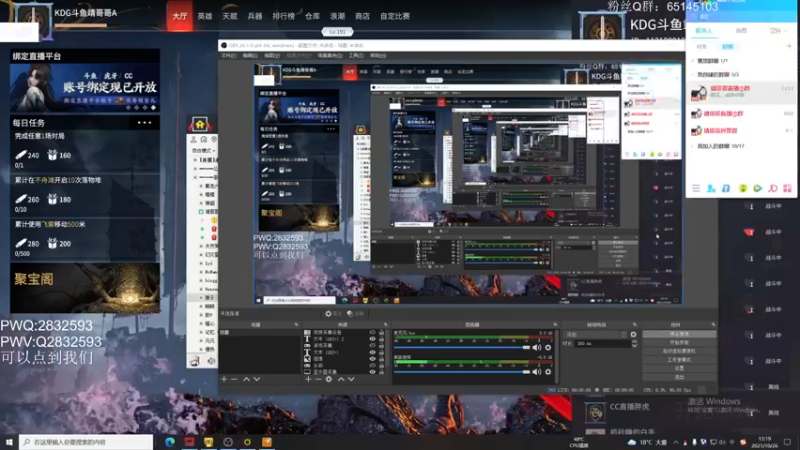Open transition properties gear icon

tap(634, 335)
